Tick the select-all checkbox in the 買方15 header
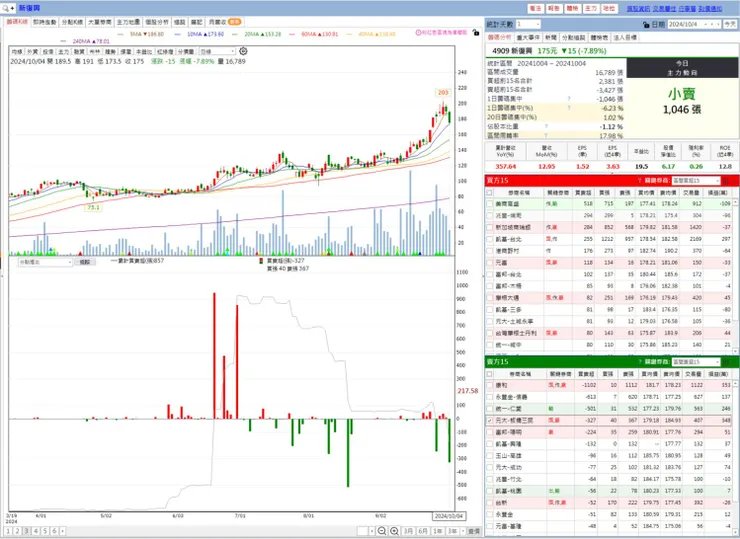 [489, 193]
